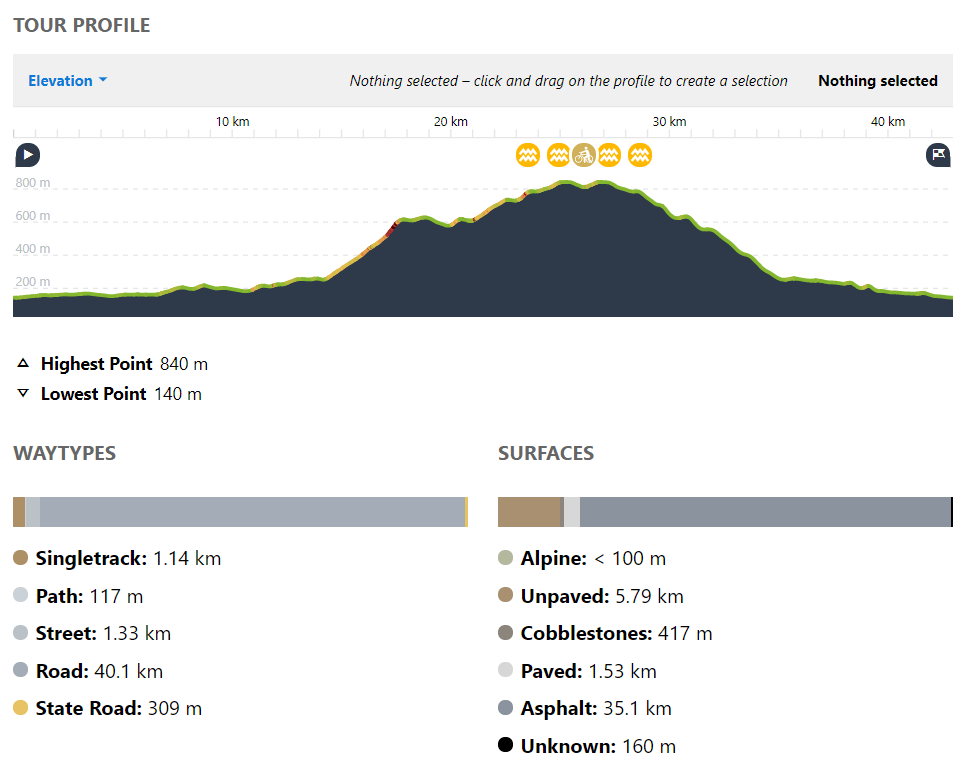Viewport: 956px width, 763px height.
Task: Click the Singletrack legend color dot
Action: [21, 558]
